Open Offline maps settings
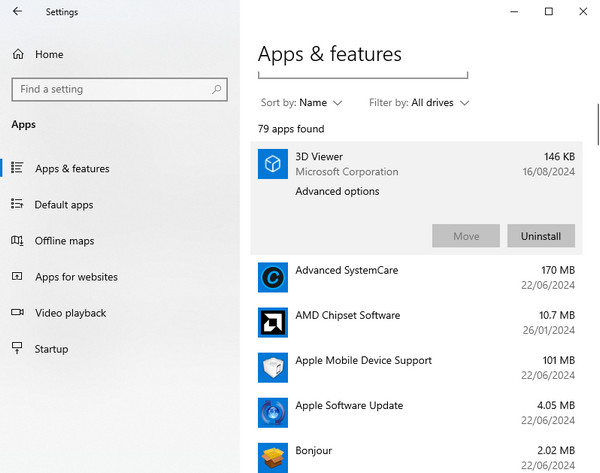The image size is (600, 473). point(64,241)
